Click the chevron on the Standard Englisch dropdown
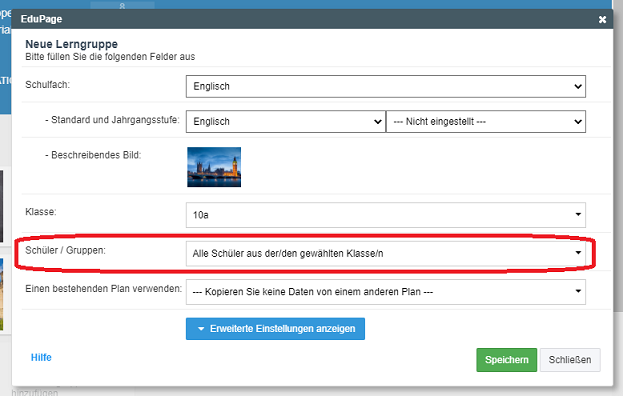This screenshot has width=623, height=396. pos(378,122)
